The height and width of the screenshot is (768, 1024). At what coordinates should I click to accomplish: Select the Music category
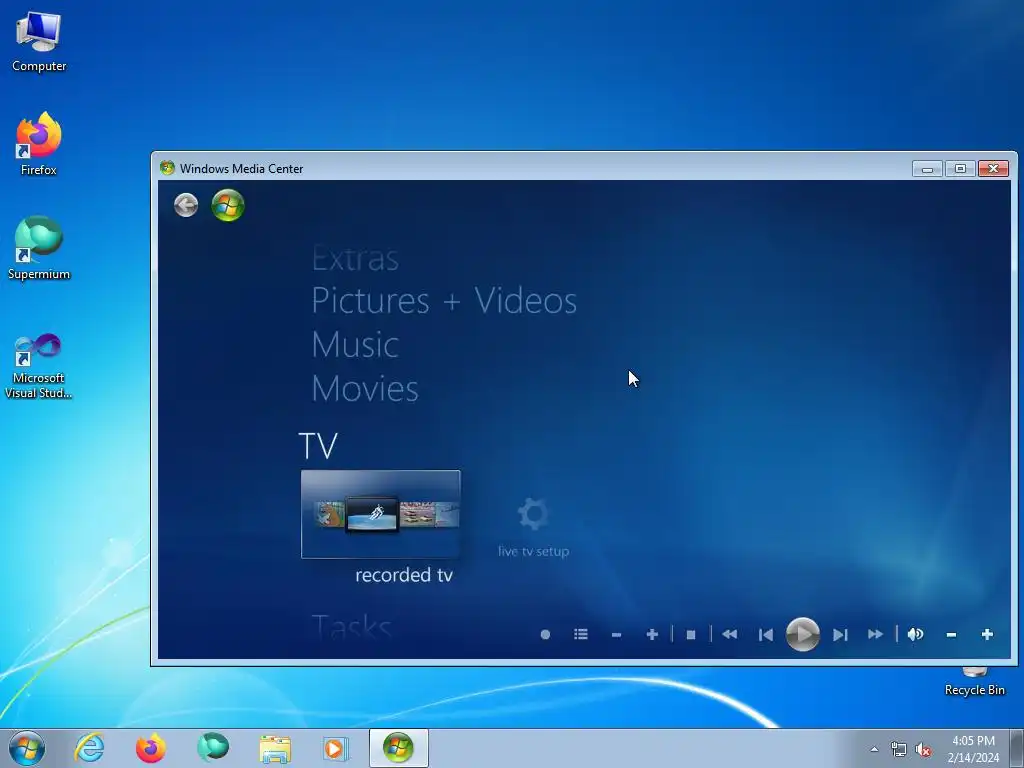click(355, 344)
